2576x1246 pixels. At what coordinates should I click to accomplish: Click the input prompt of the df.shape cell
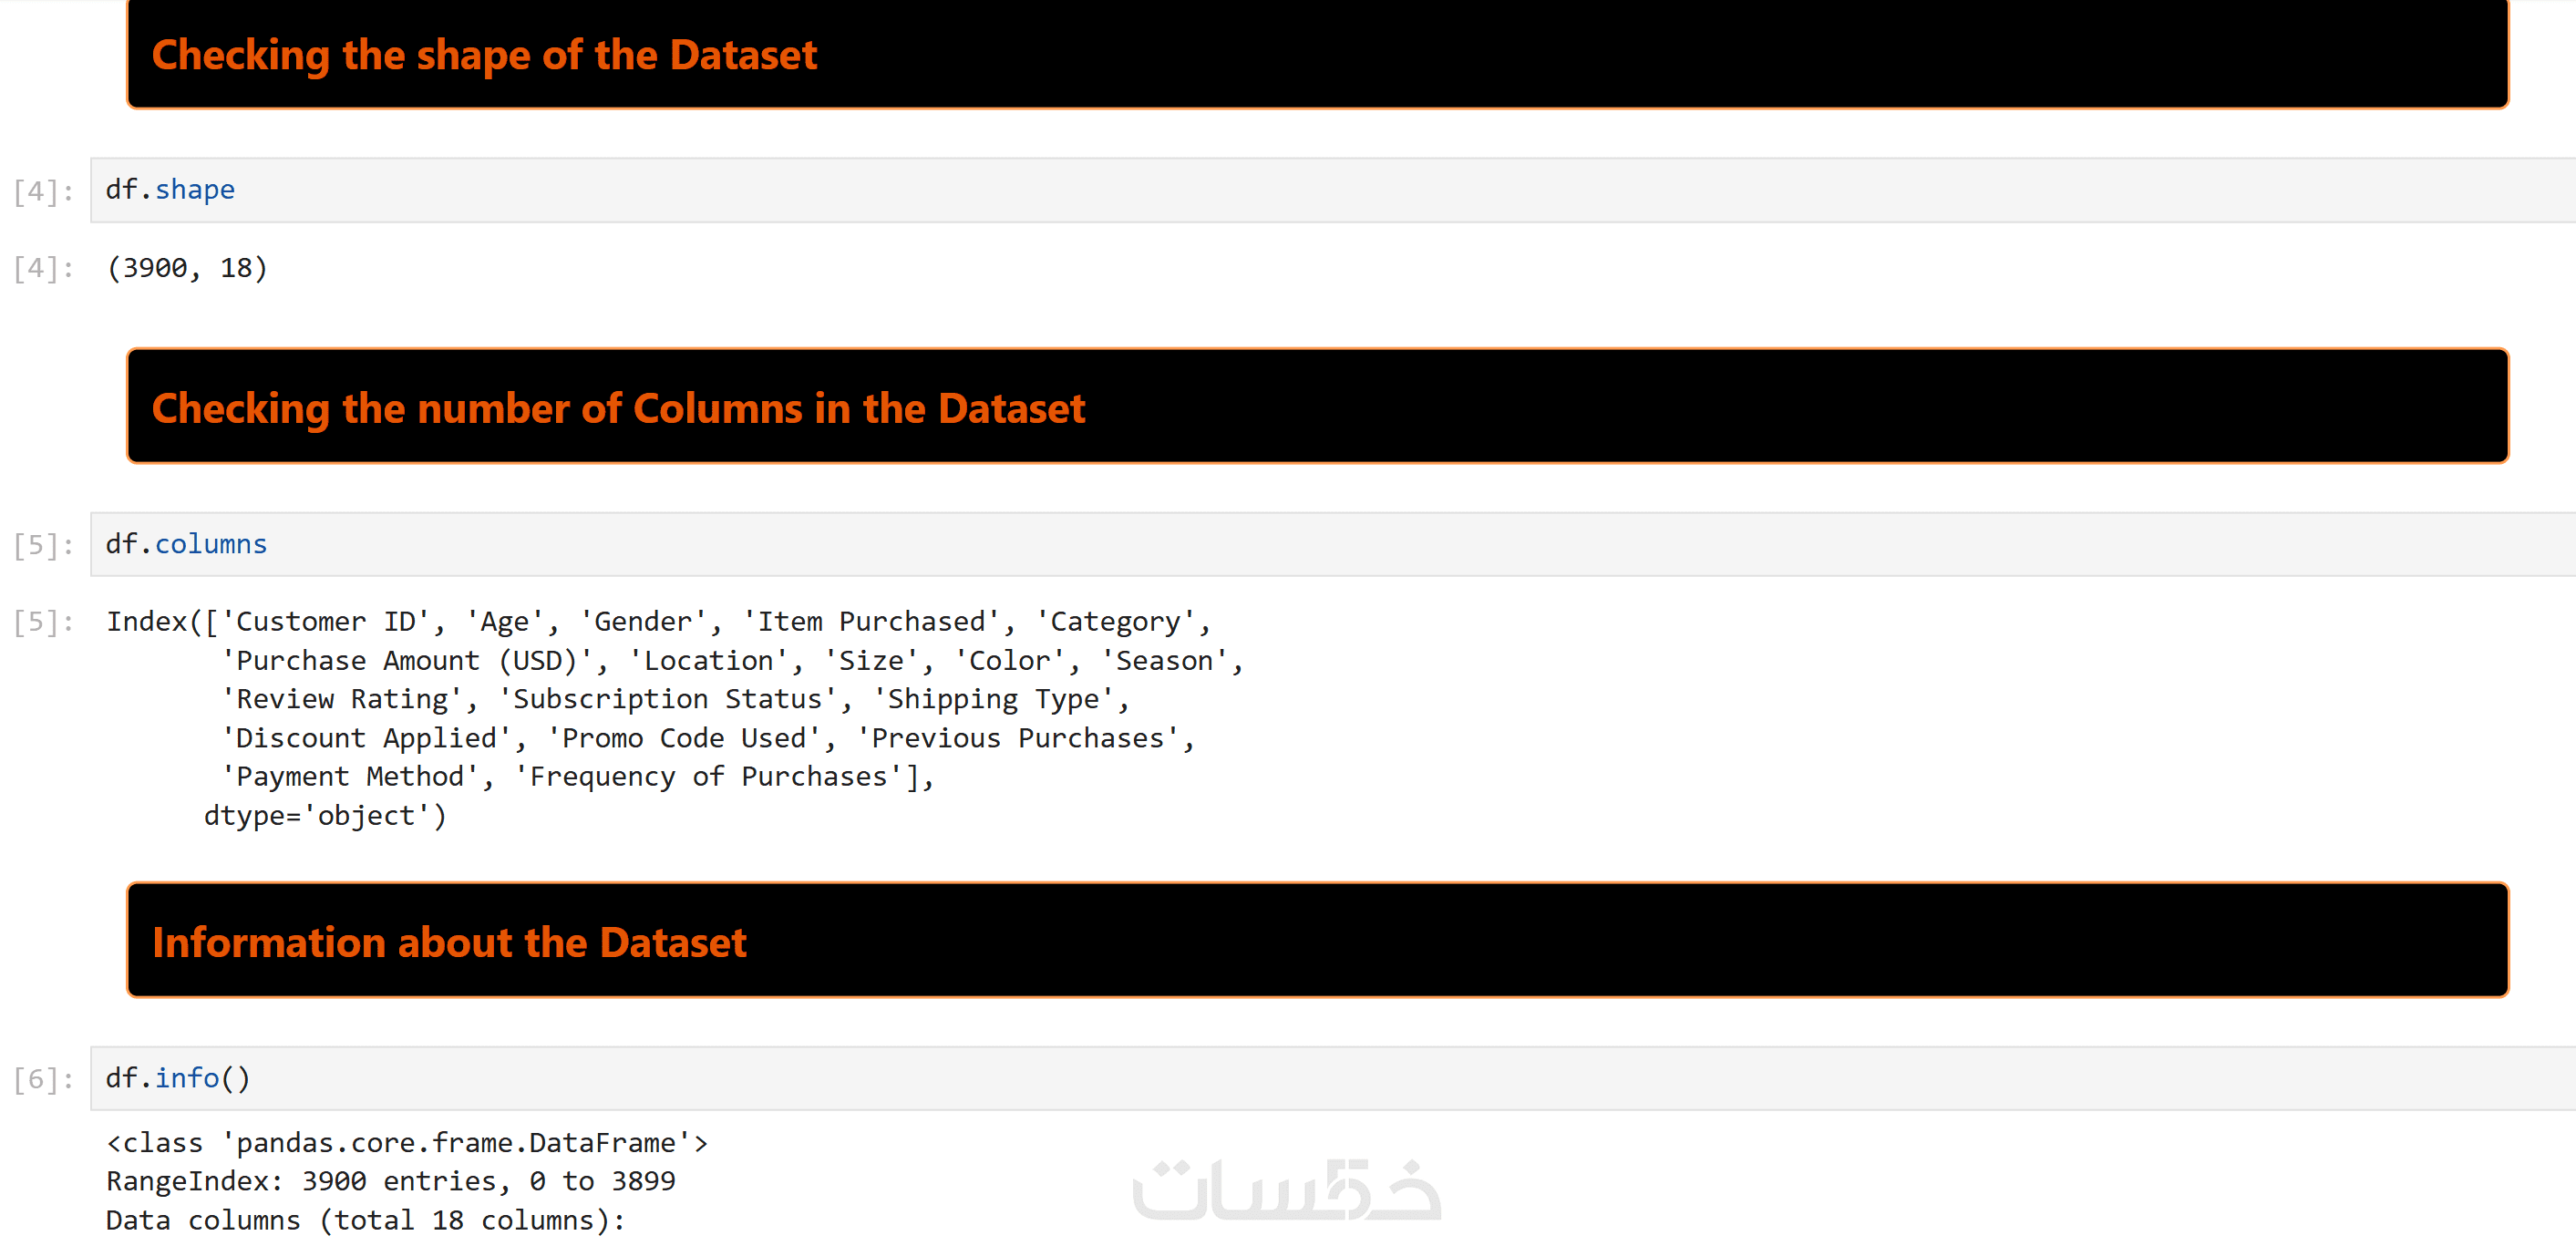(x=44, y=191)
